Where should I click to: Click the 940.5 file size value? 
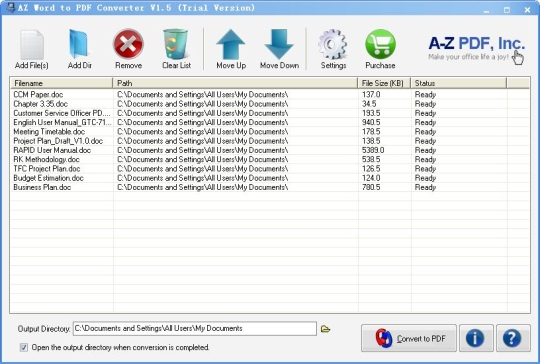371,122
